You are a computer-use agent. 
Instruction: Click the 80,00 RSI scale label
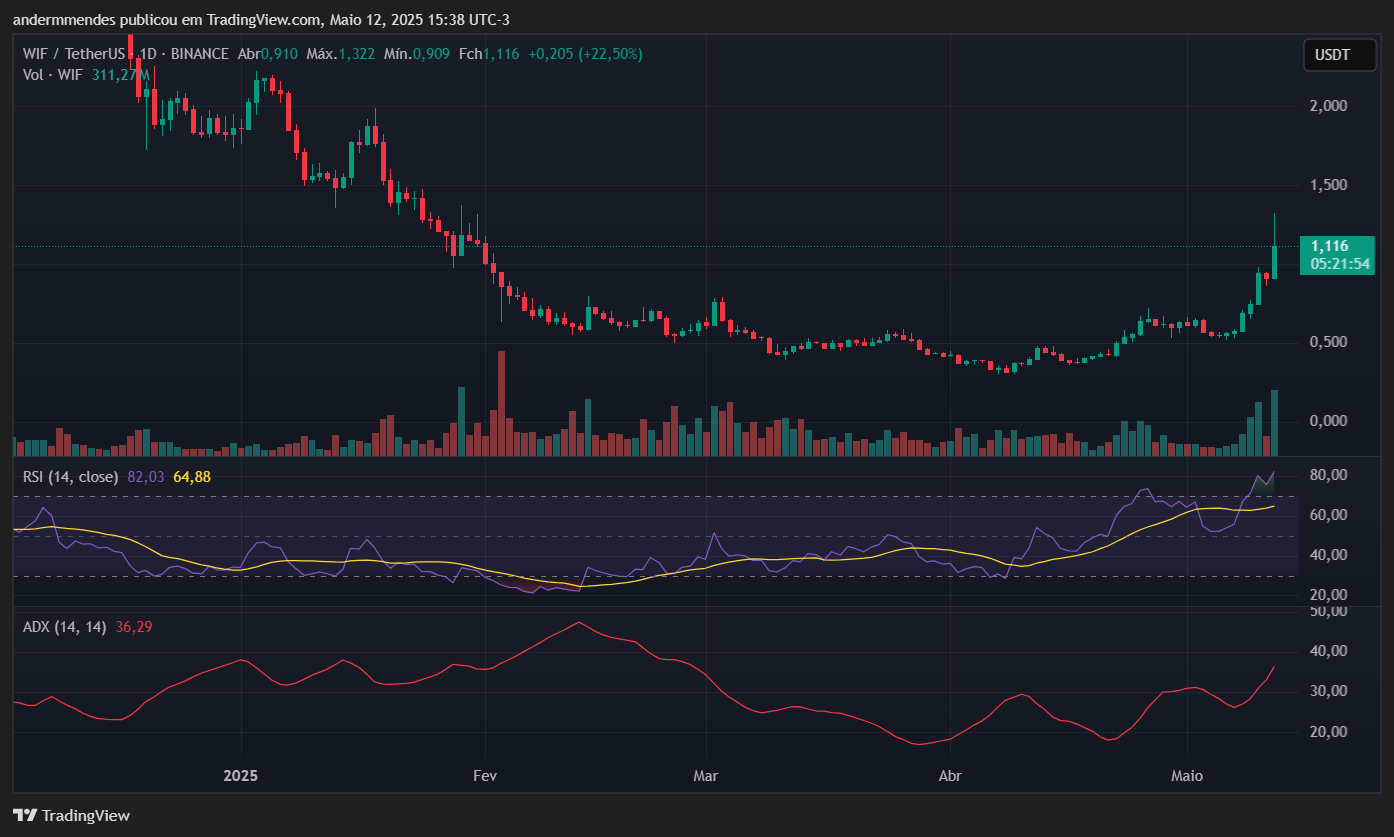[1331, 474]
